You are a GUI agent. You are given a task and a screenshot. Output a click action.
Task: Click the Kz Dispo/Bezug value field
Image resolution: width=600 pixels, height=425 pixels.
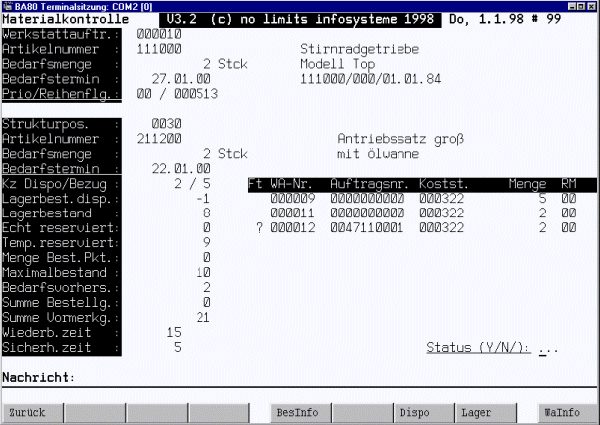192,184
